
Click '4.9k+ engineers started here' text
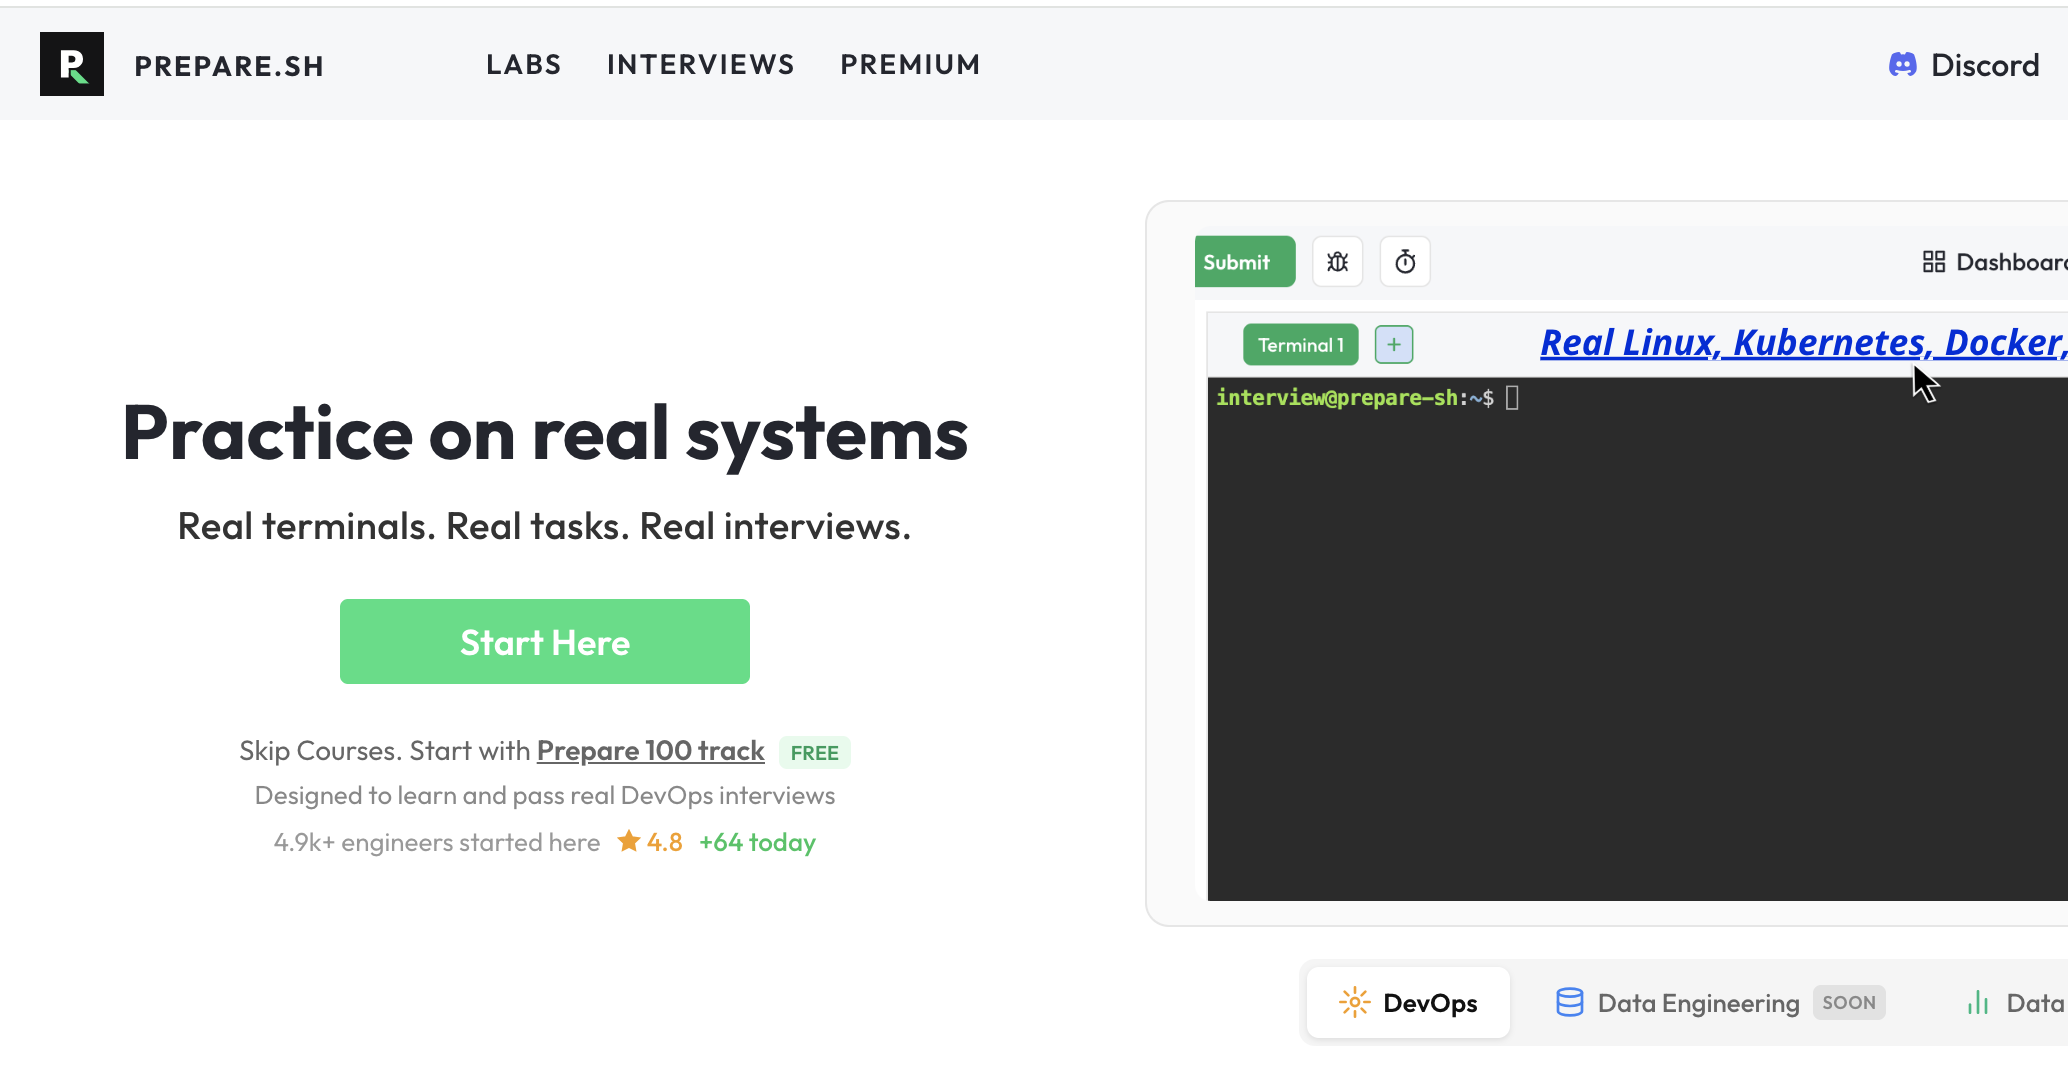click(x=437, y=843)
